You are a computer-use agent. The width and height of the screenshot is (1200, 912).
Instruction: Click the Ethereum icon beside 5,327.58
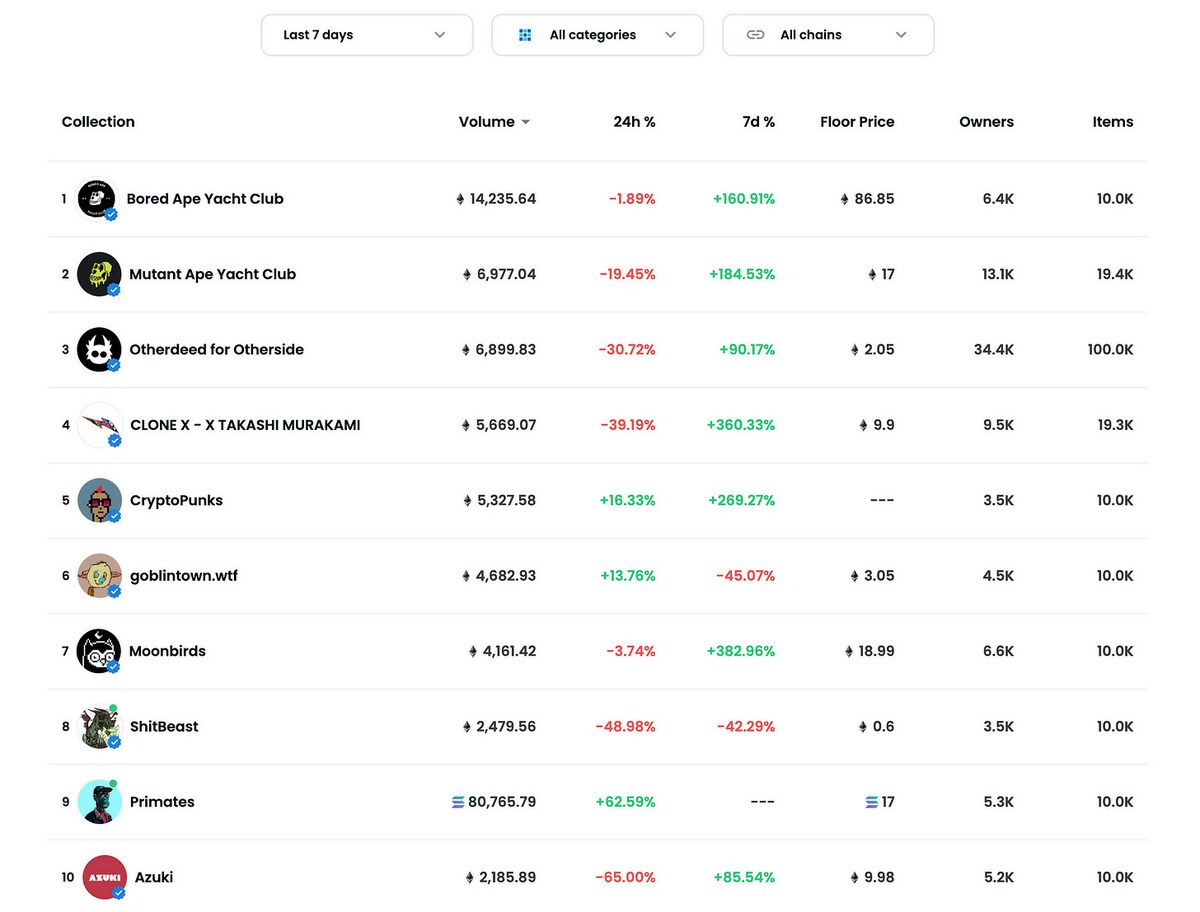click(x=466, y=501)
